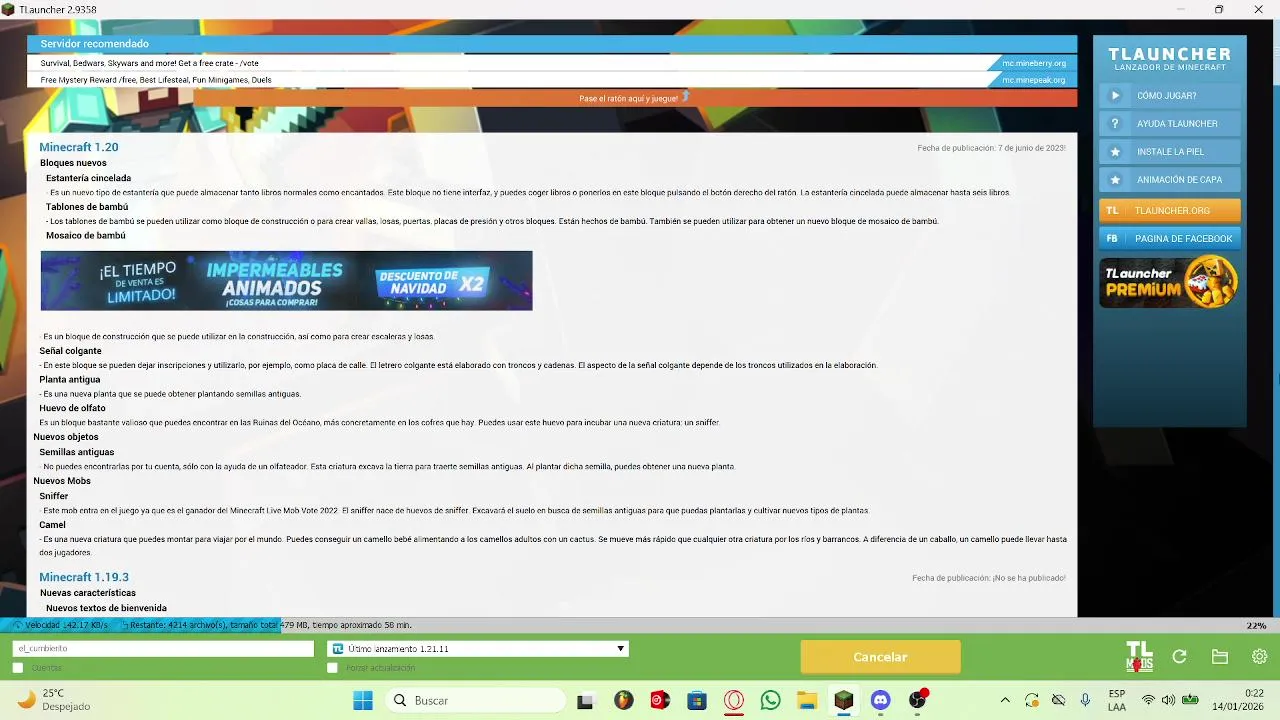The image size is (1280, 720).
Task: Open Animación de capa
Action: click(1169, 180)
